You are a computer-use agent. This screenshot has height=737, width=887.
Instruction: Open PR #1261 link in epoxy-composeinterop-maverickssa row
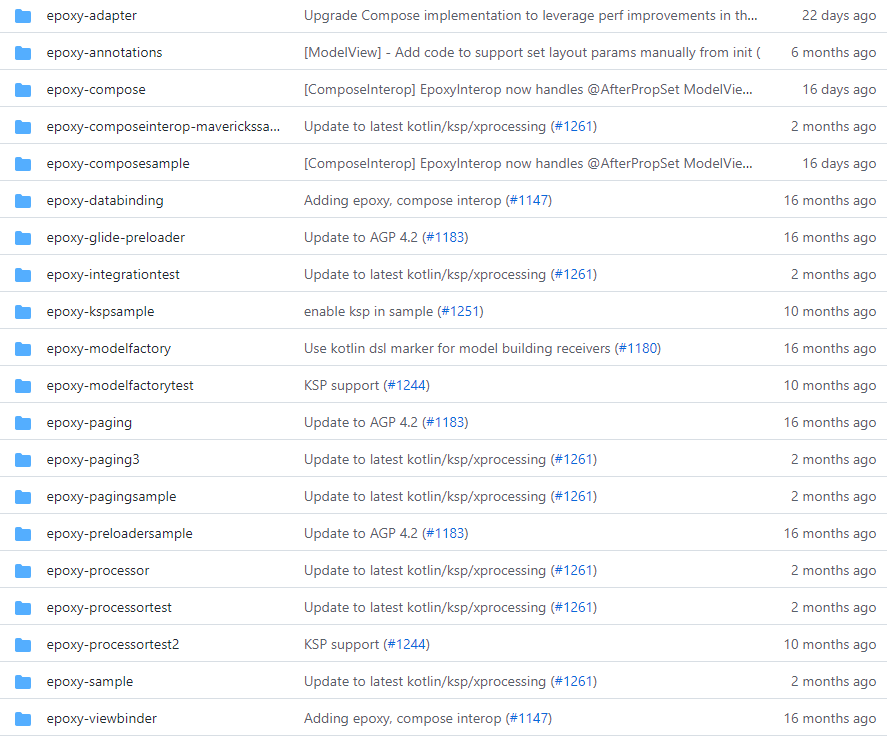pos(574,127)
